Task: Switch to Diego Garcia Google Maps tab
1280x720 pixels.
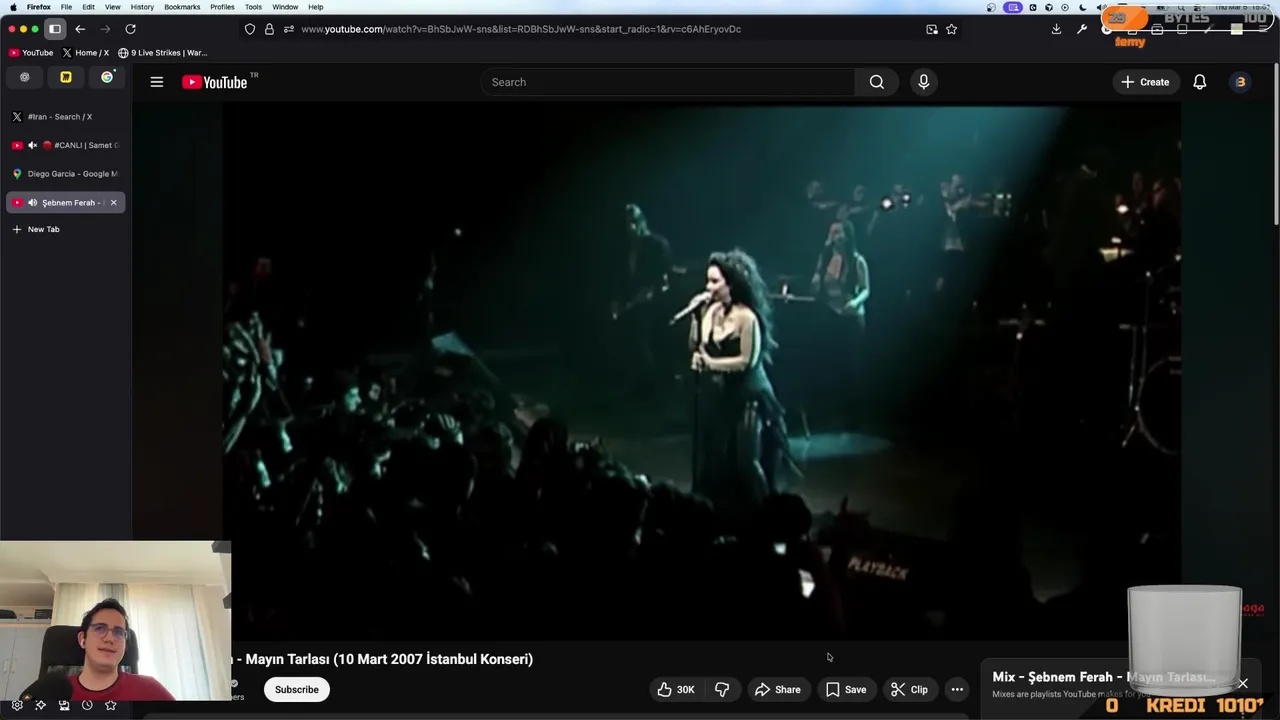Action: tap(66, 174)
